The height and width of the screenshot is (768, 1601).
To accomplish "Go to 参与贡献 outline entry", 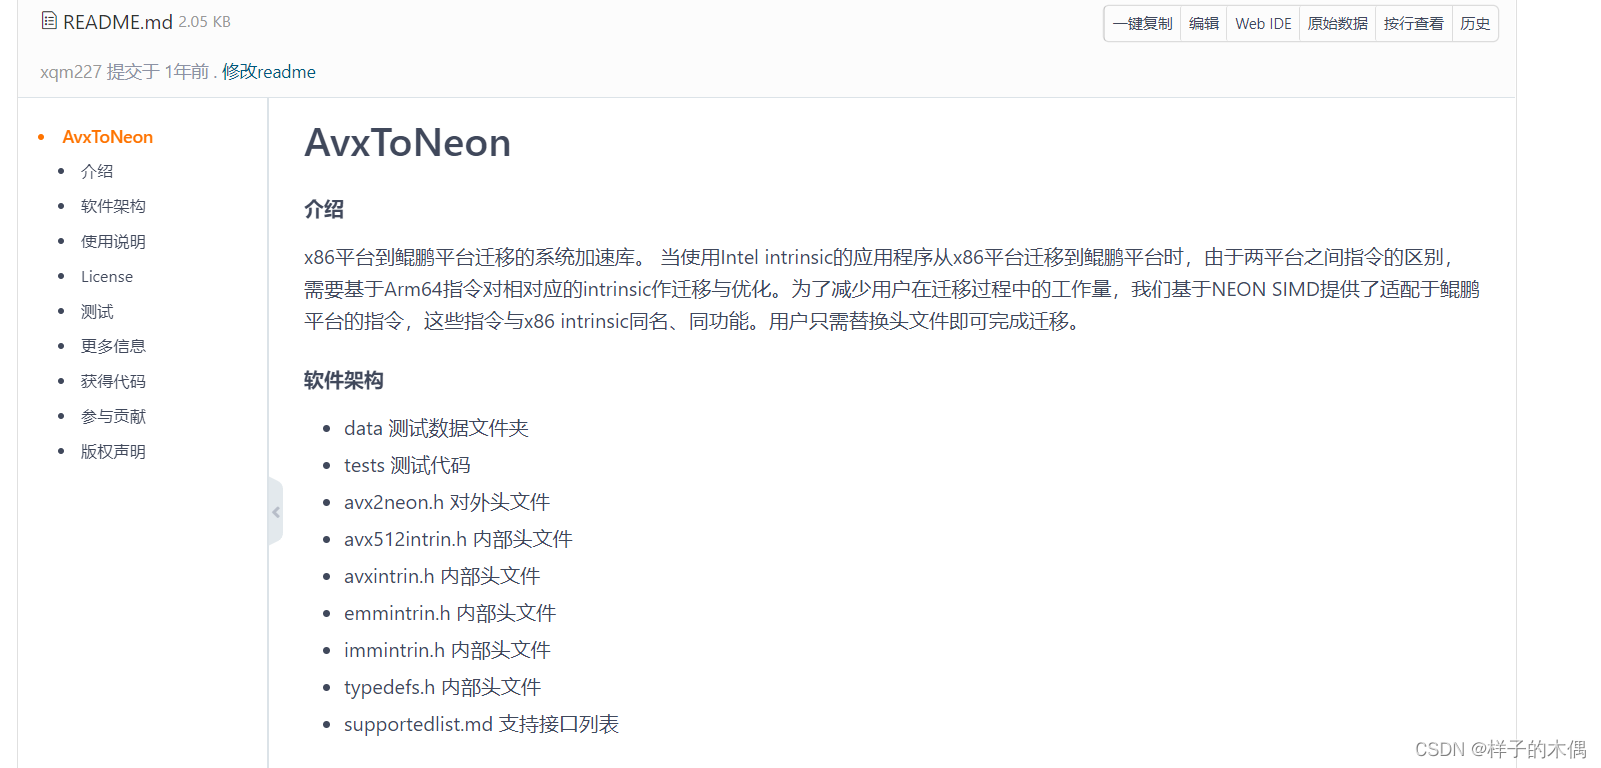I will click(x=113, y=417).
